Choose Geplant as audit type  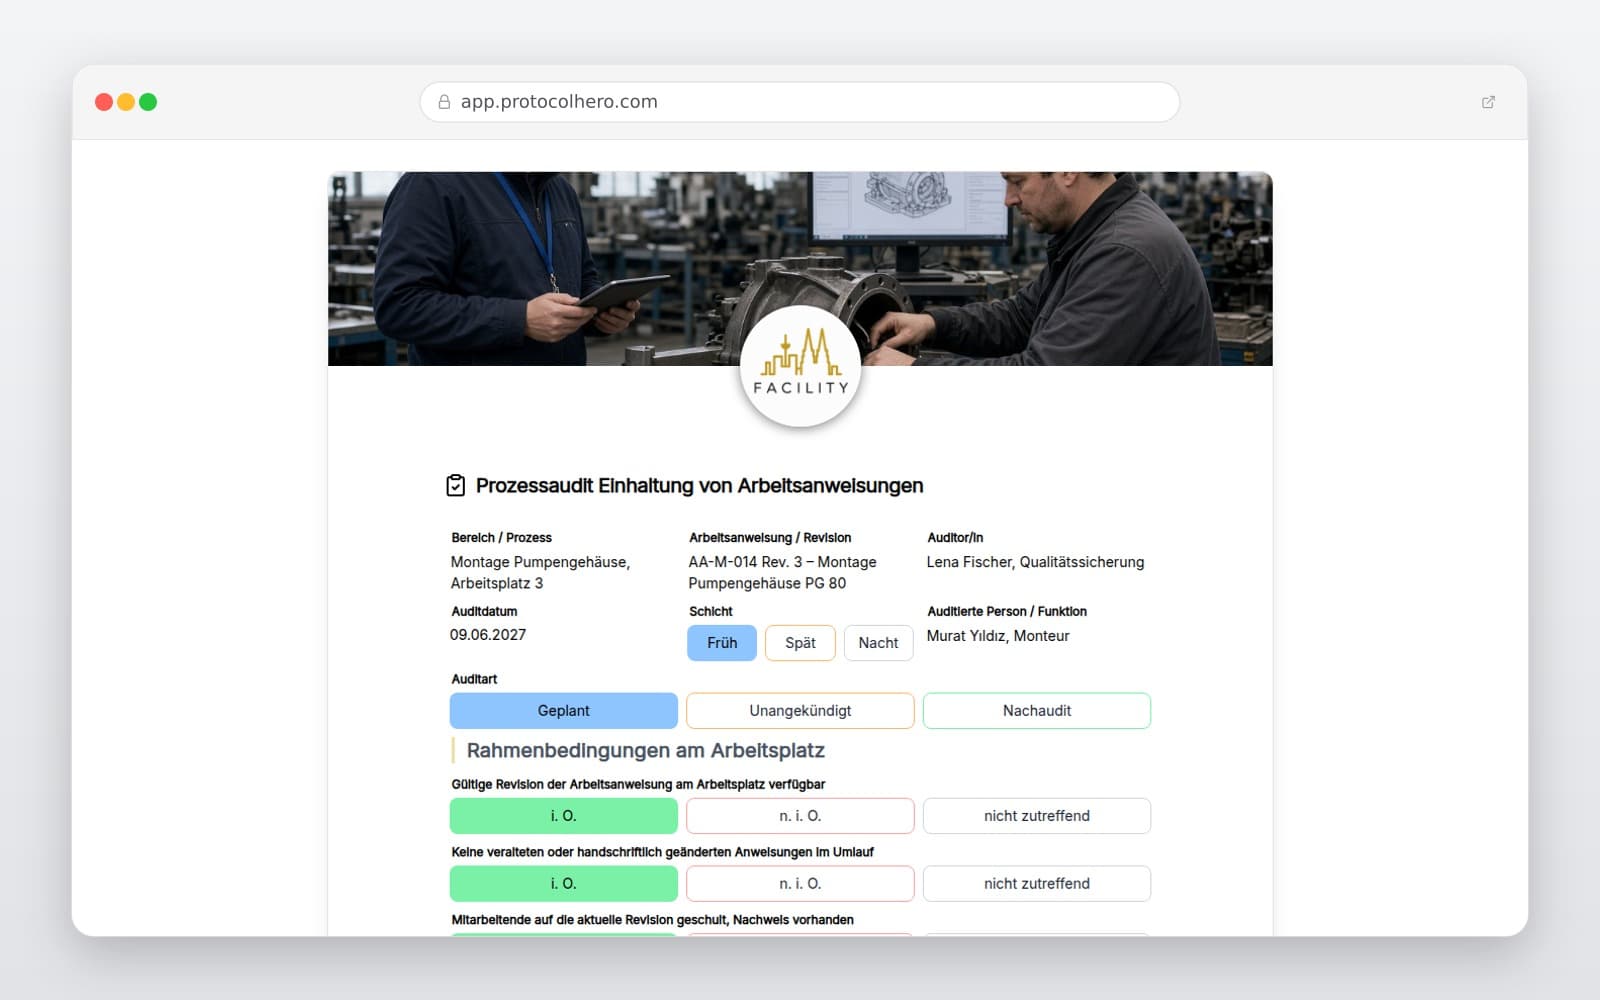tap(564, 711)
